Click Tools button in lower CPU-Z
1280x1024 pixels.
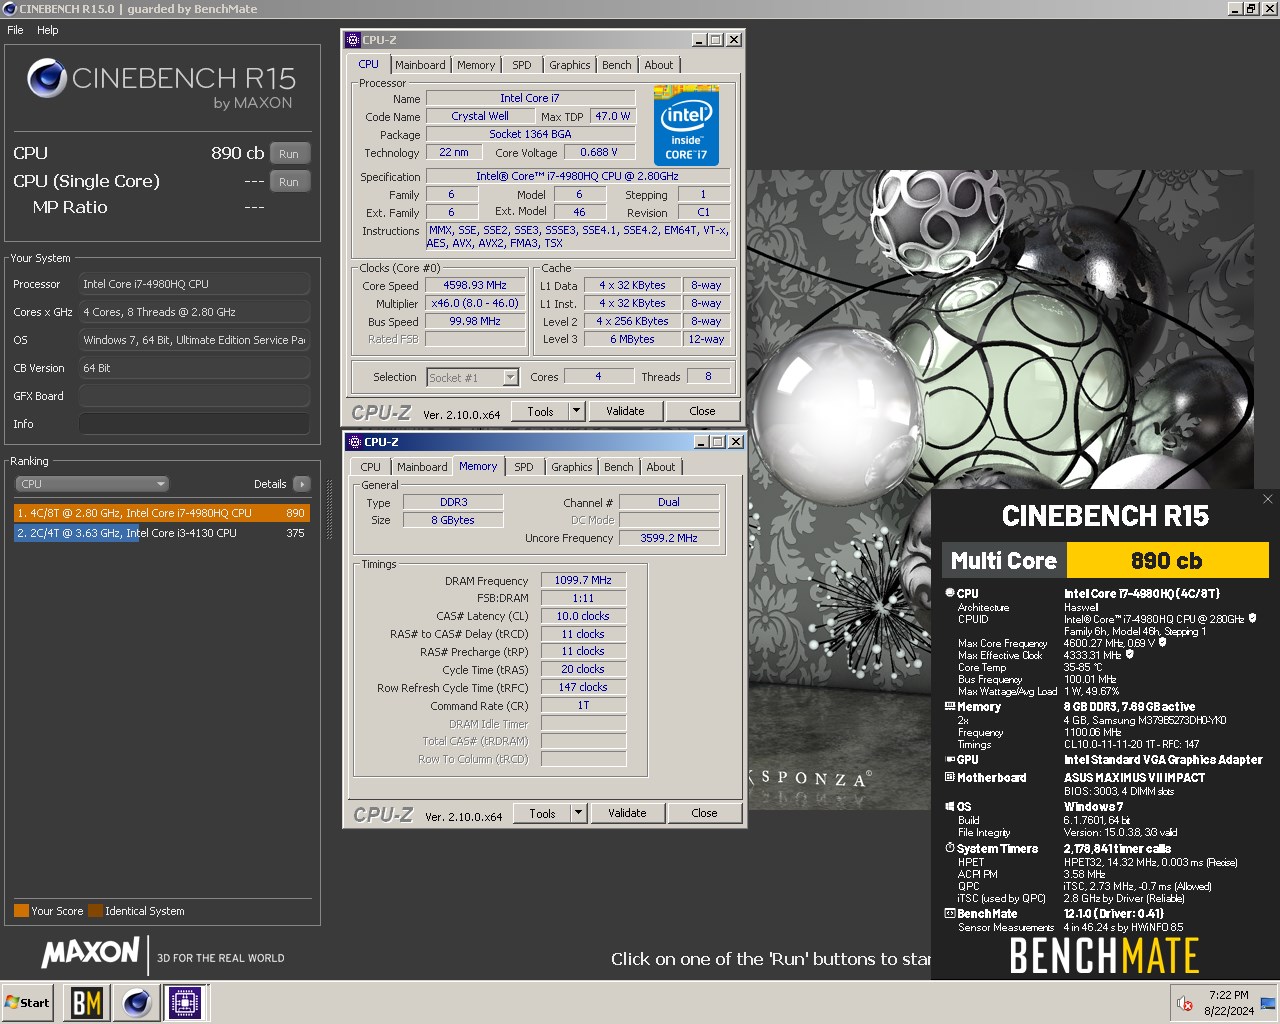(x=542, y=813)
